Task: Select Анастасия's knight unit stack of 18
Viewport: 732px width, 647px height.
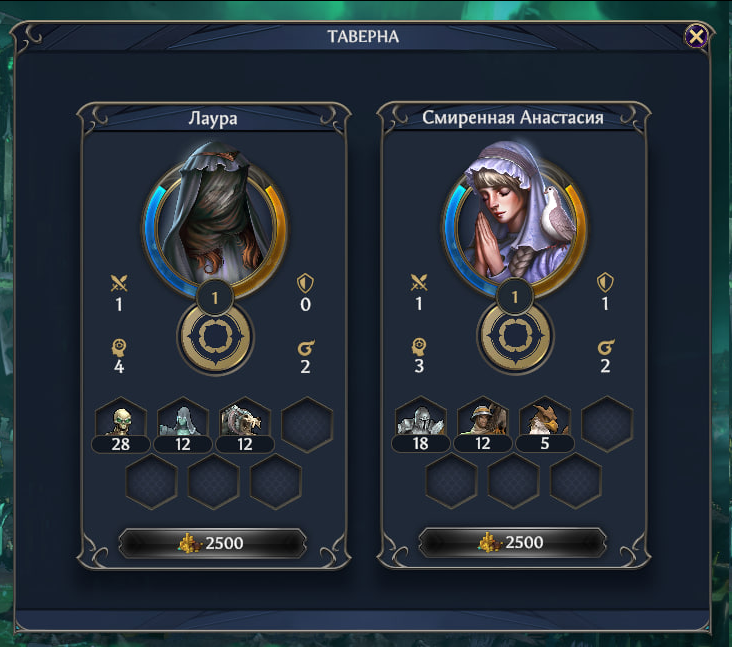Action: coord(421,424)
